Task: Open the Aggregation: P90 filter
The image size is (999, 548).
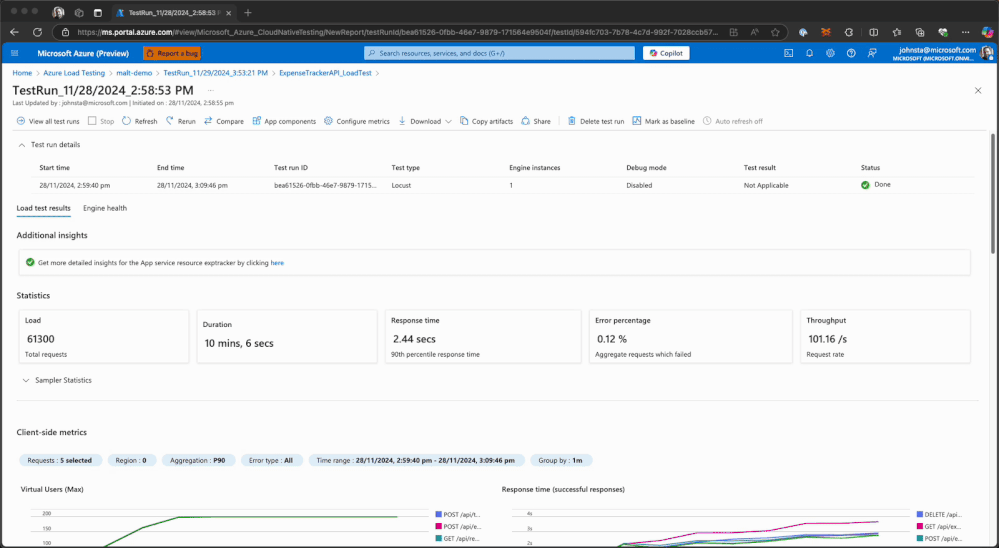Action: 198,460
